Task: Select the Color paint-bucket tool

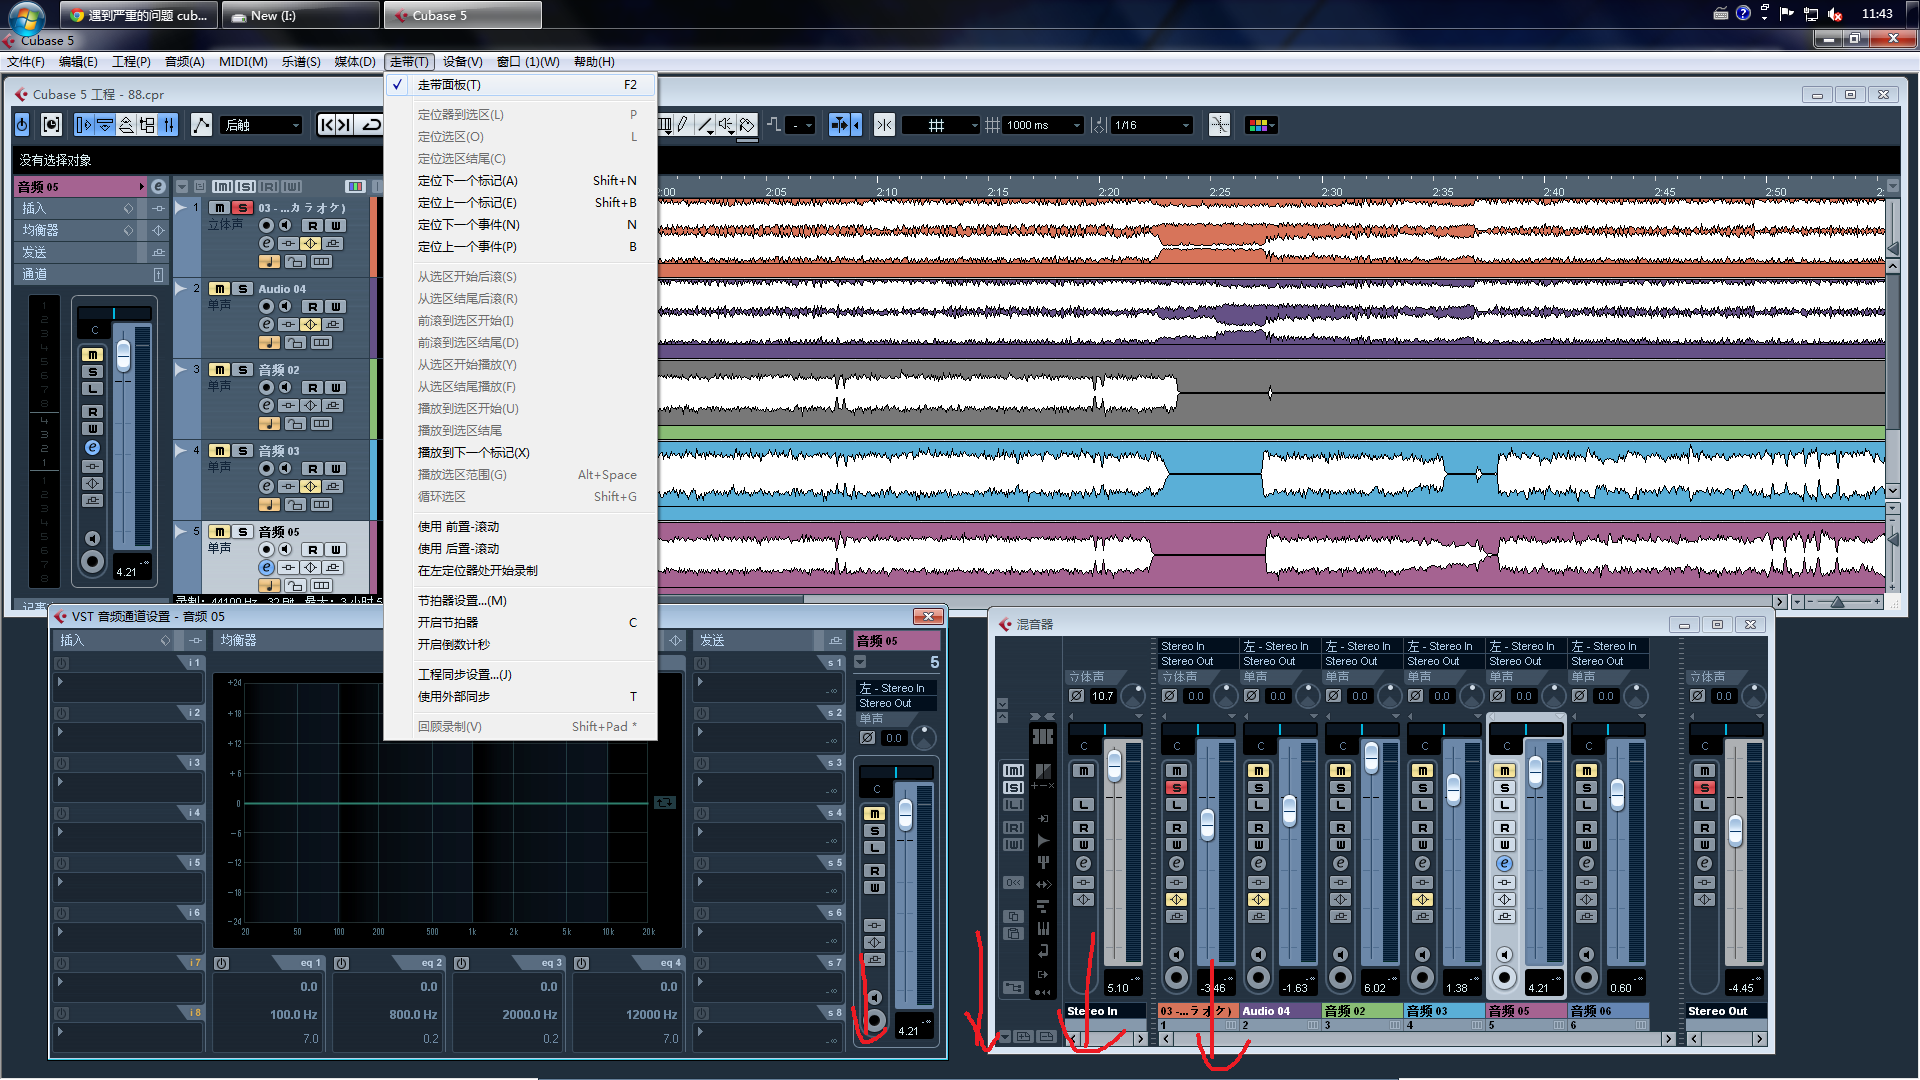Action: (748, 125)
